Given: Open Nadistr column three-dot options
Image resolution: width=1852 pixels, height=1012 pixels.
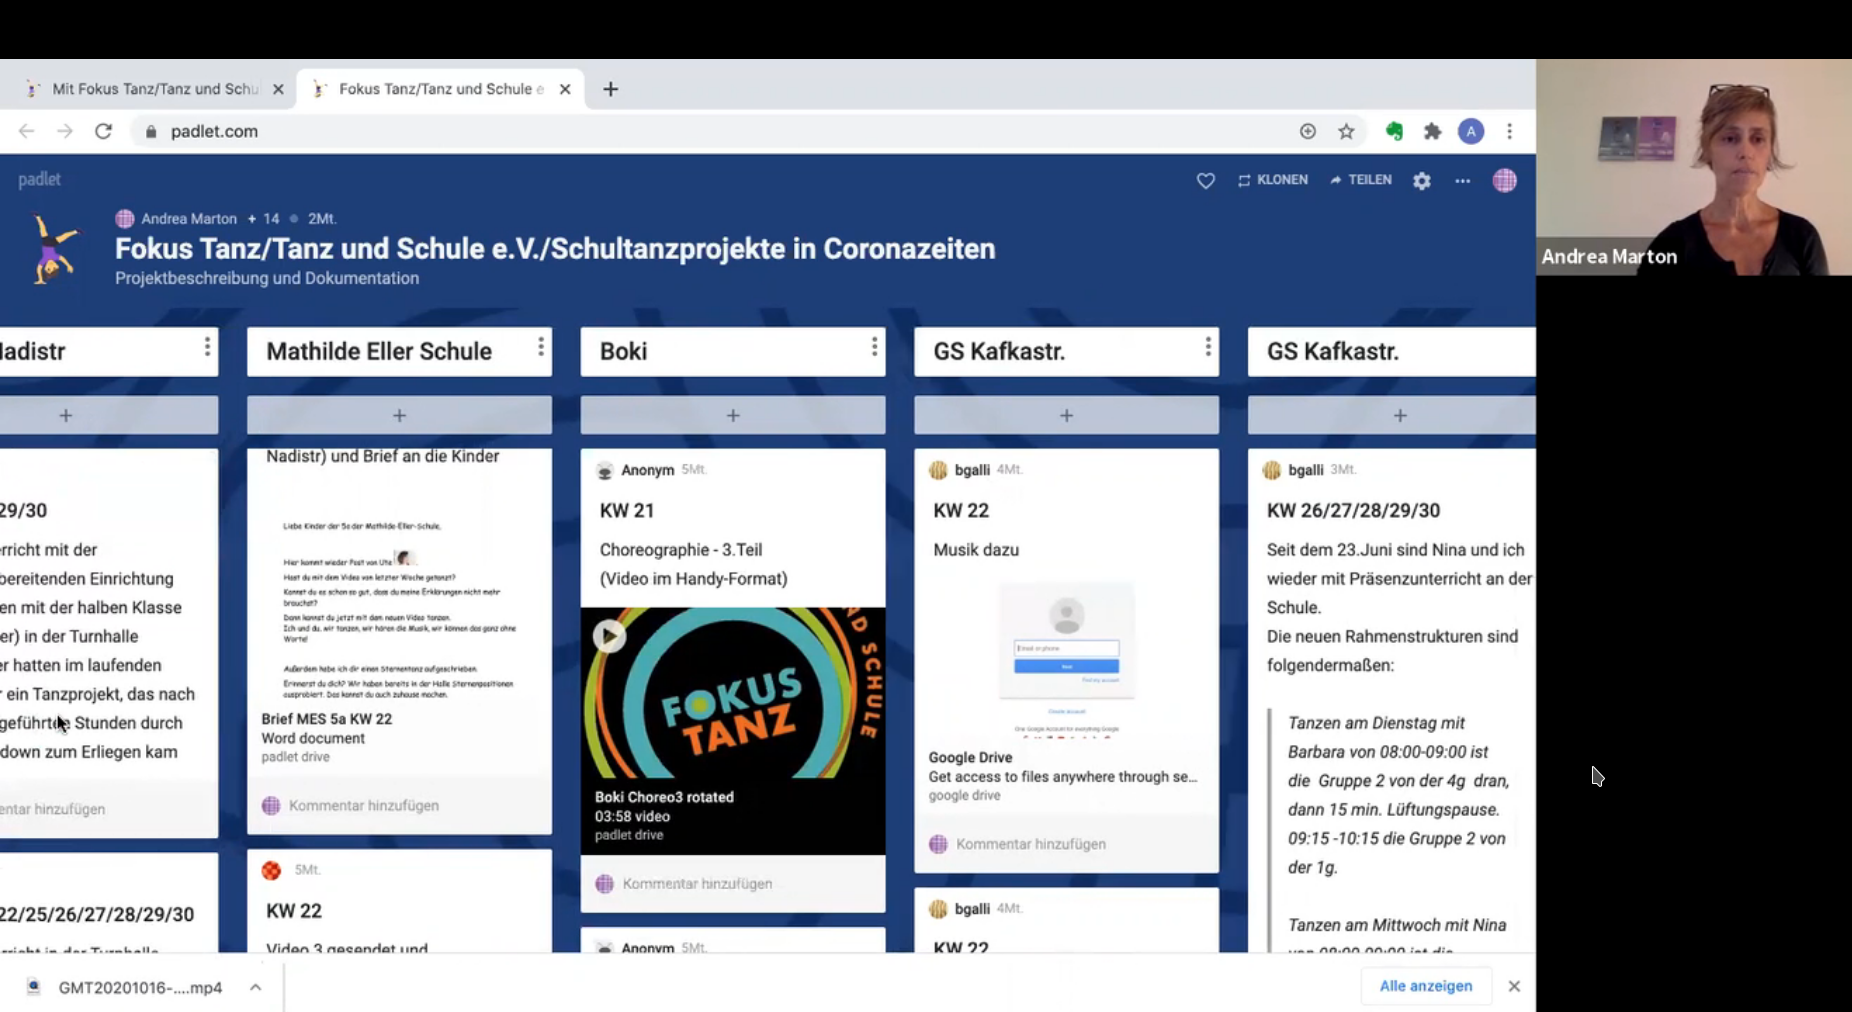Looking at the screenshot, I should tap(207, 347).
